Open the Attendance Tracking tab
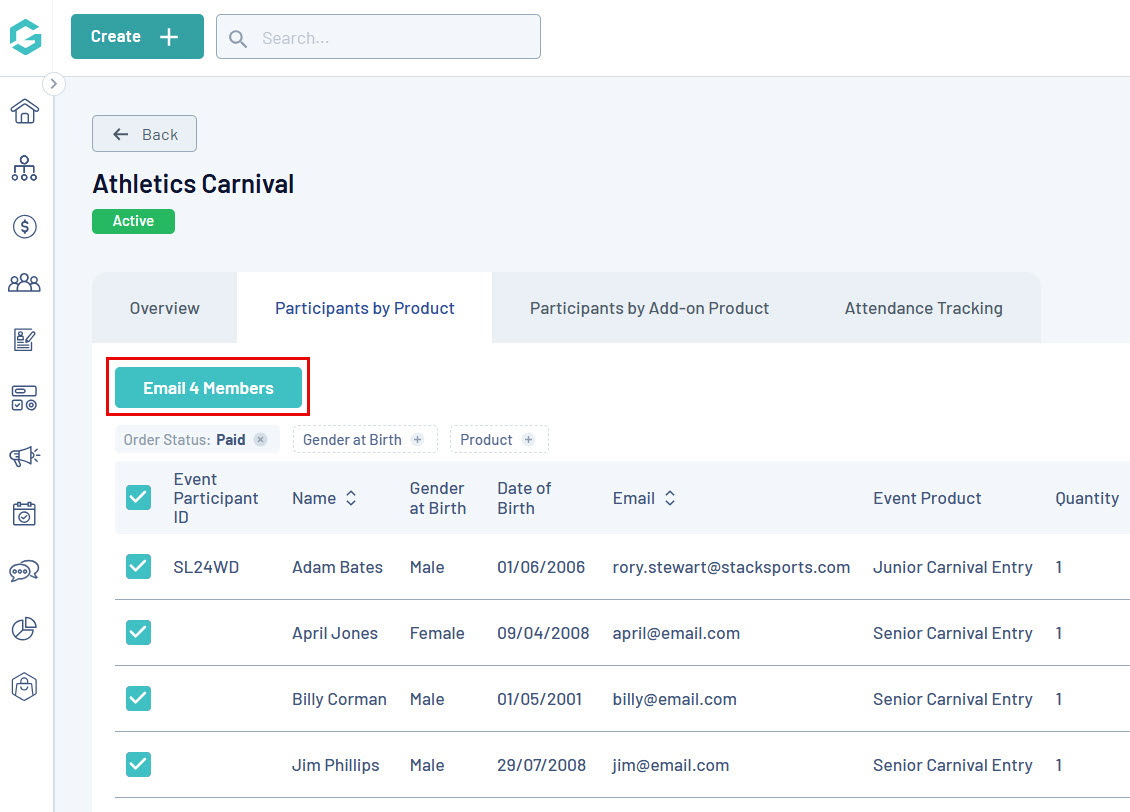This screenshot has height=812, width=1130. [923, 308]
